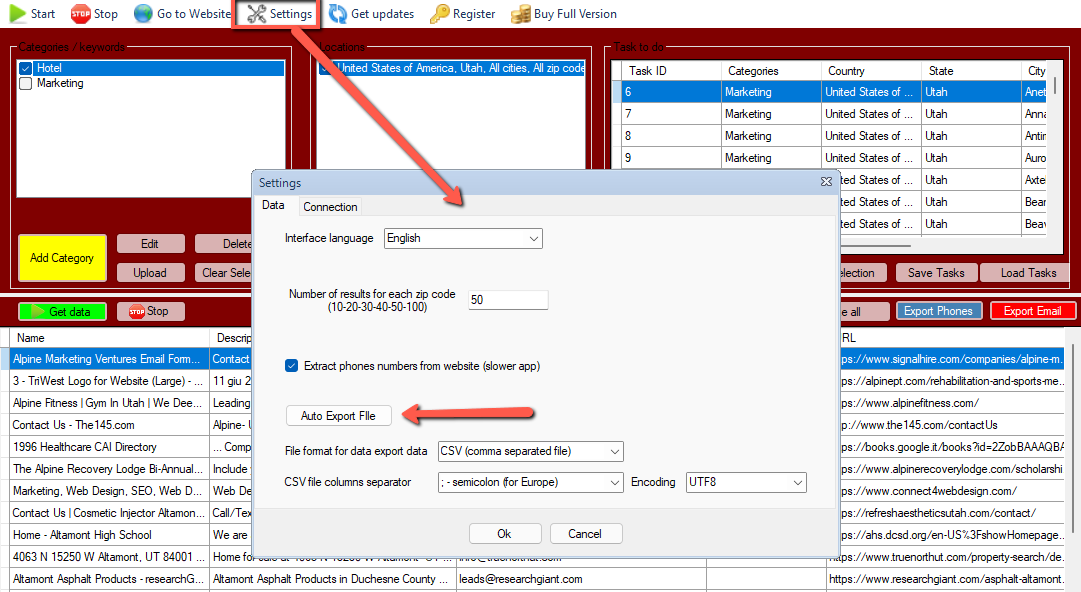Open the Encoding UTF8 dropdown
Screen dimensions: 1081x592
[797, 483]
